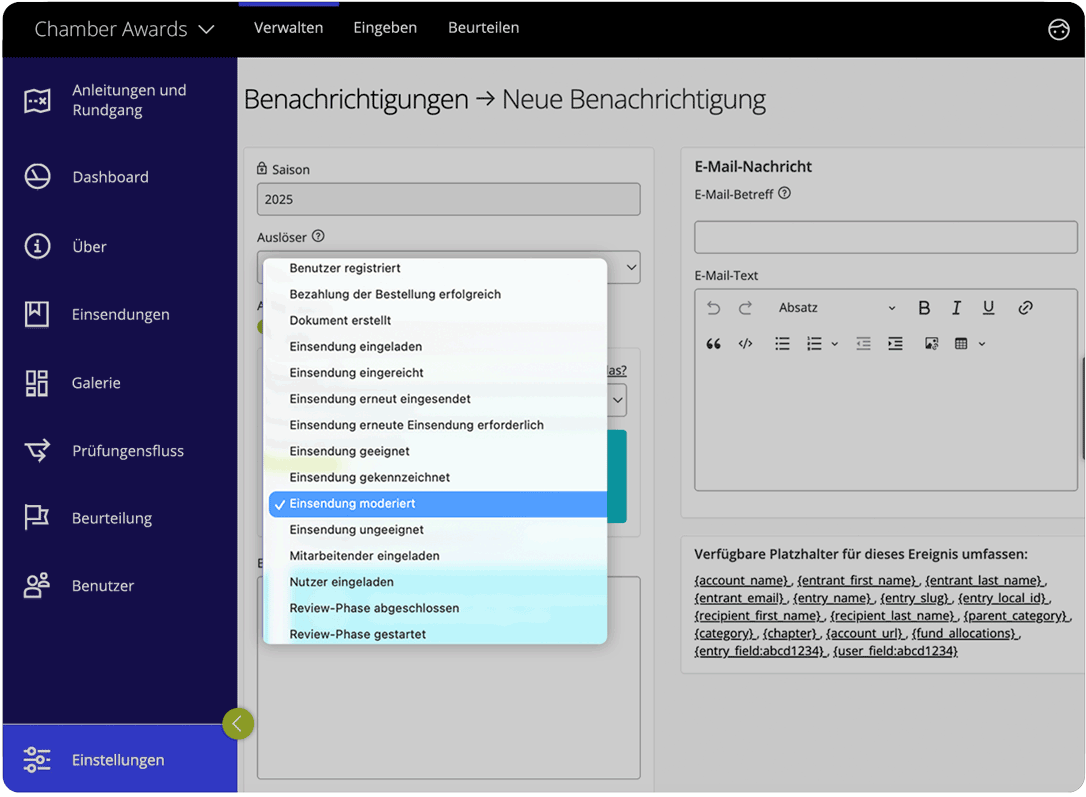Insert the {fund_allocations} placeholder

pyautogui.click(x=964, y=633)
